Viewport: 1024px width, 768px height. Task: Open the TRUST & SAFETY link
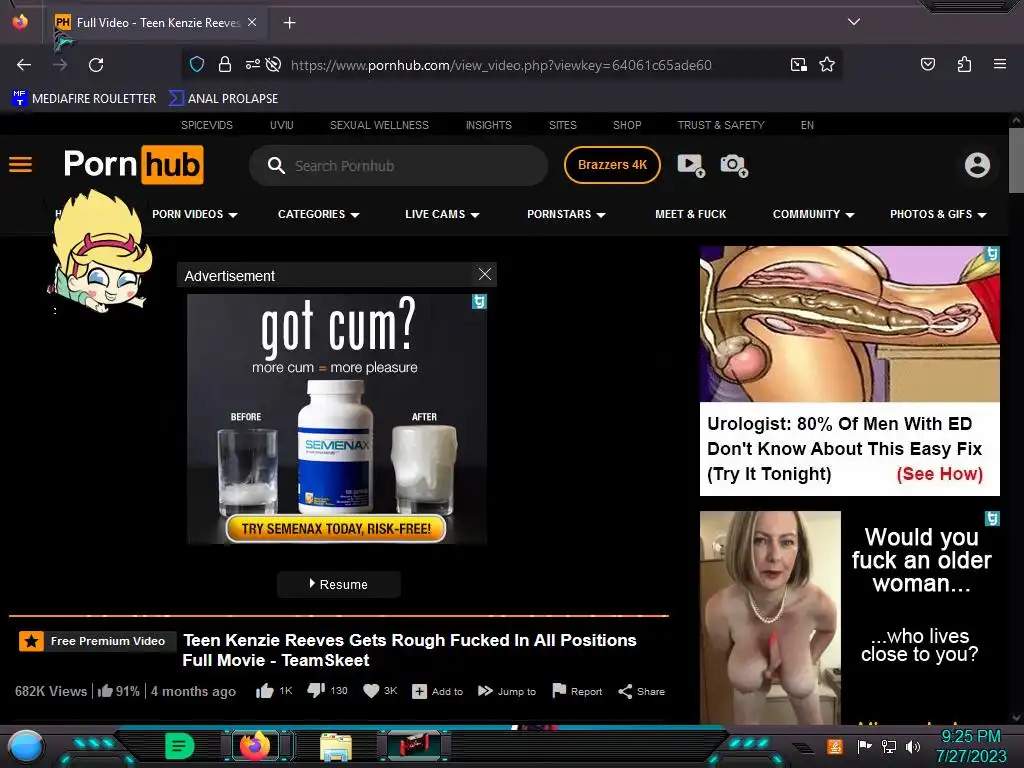[x=721, y=125]
